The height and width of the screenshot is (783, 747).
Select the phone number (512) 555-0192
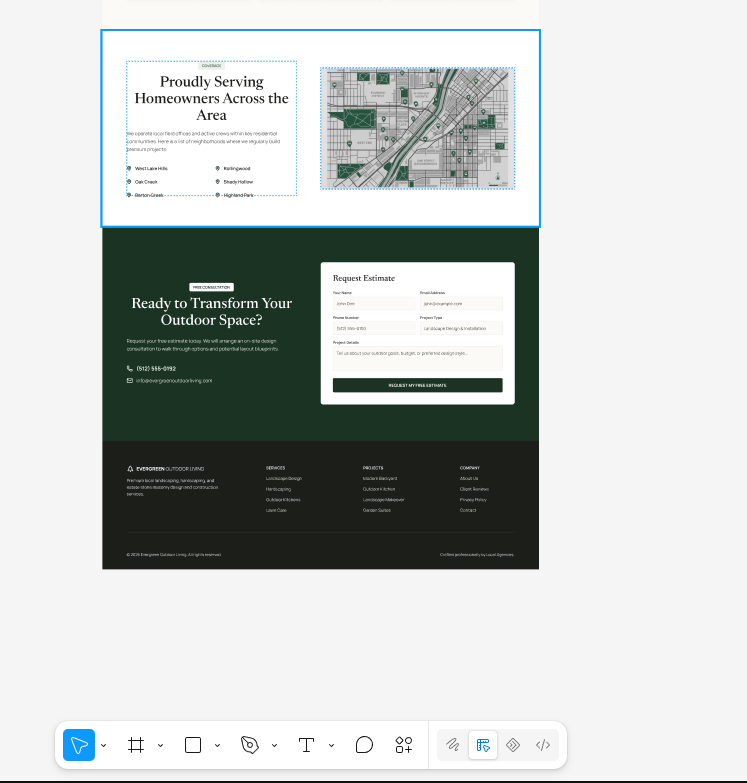[x=156, y=369]
